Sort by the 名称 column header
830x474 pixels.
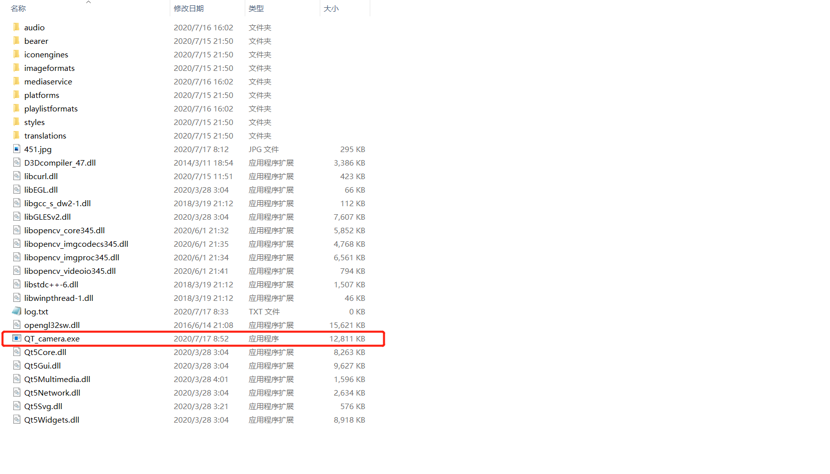(x=19, y=8)
